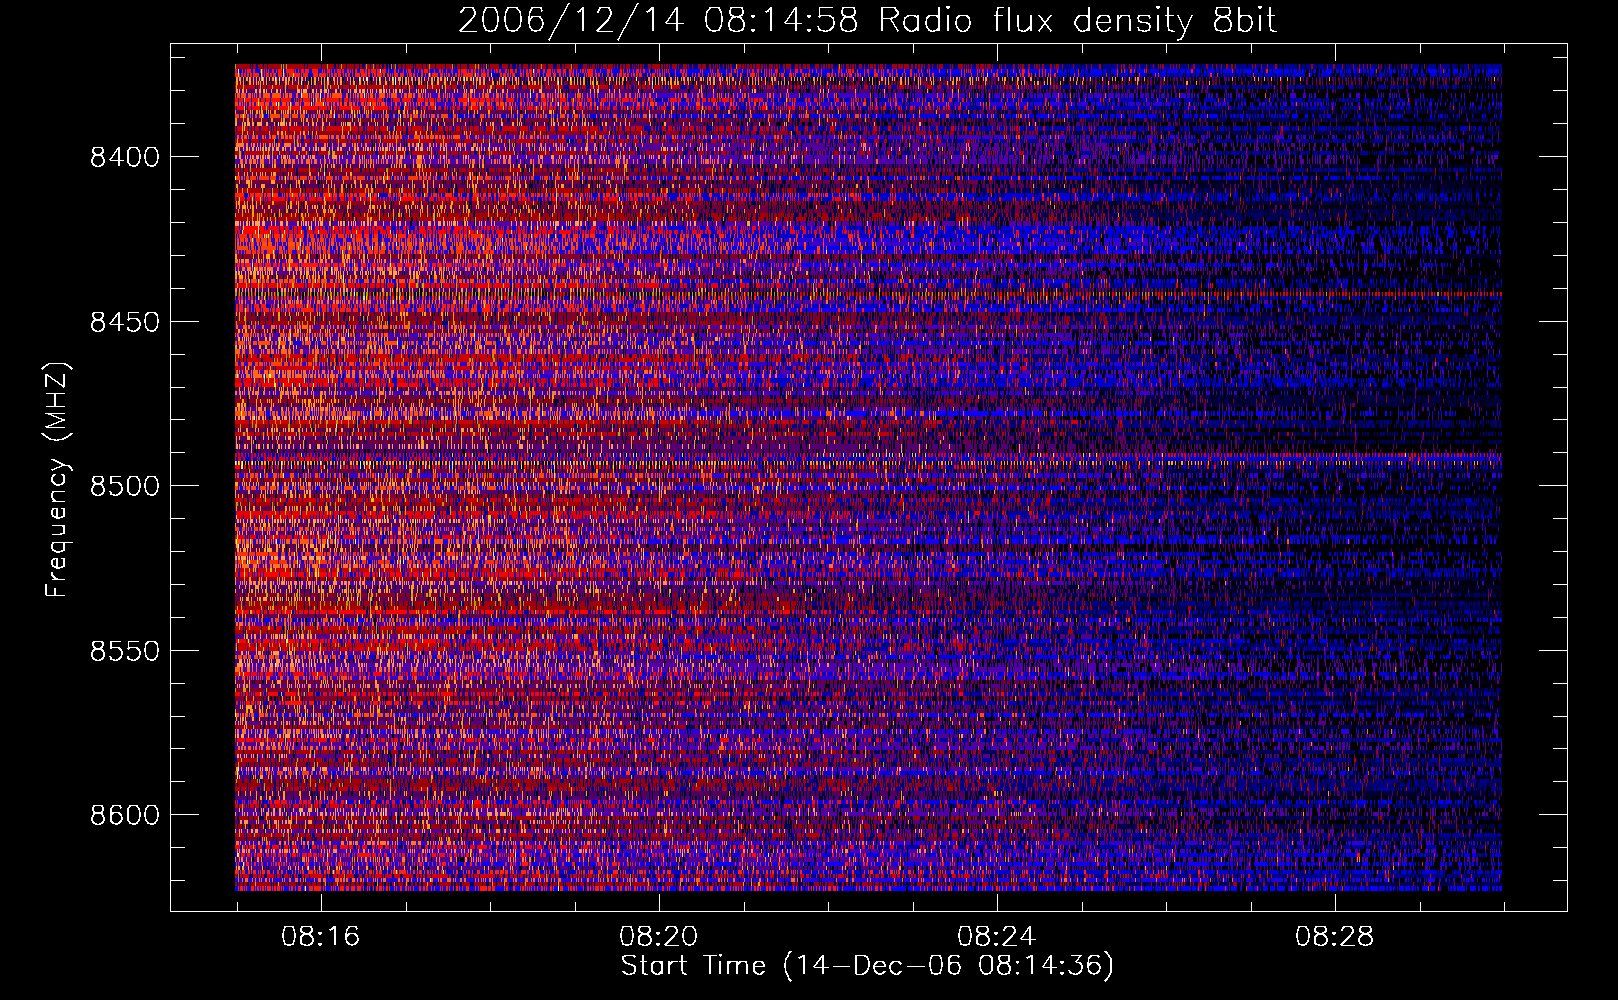Viewport: 1618px width, 1000px height.
Task: Click the 08:16 time tick label
Action: tap(320, 937)
